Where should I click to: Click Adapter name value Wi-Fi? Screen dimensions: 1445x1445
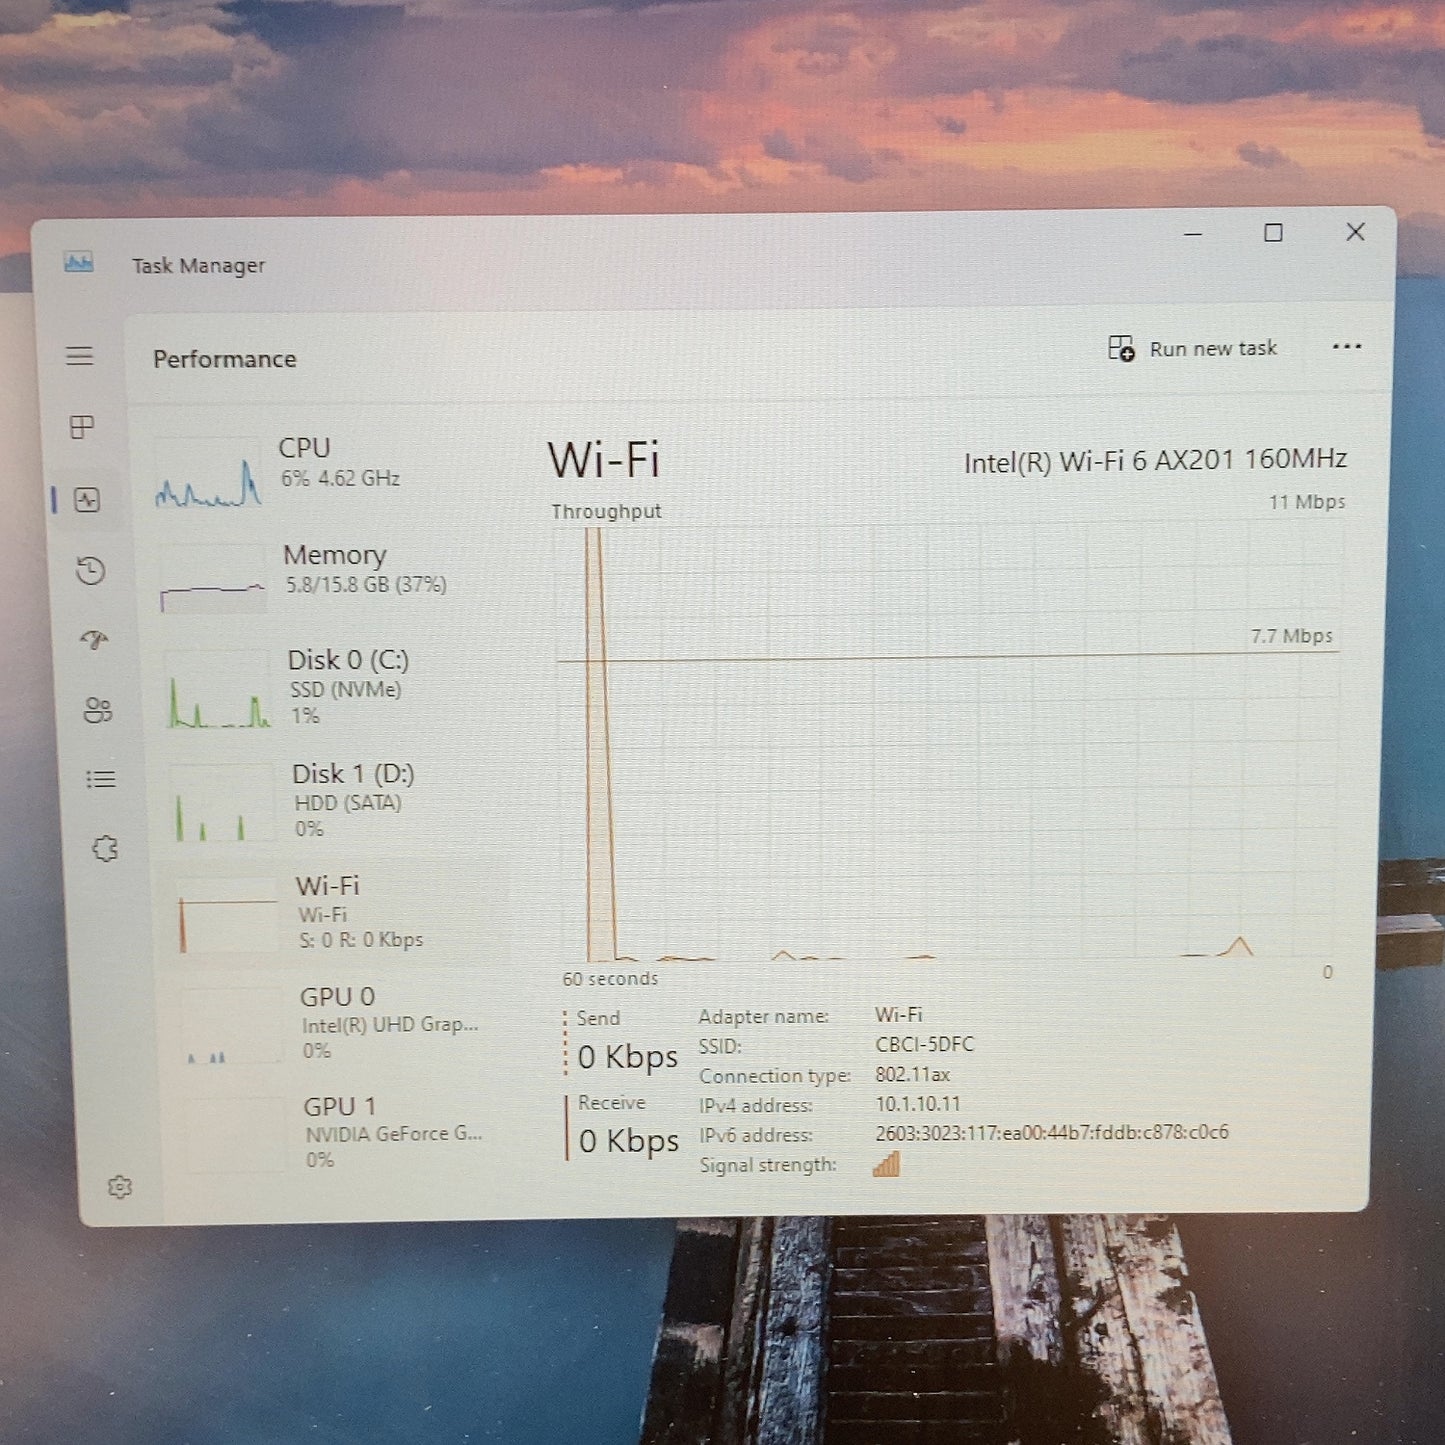[898, 1015]
